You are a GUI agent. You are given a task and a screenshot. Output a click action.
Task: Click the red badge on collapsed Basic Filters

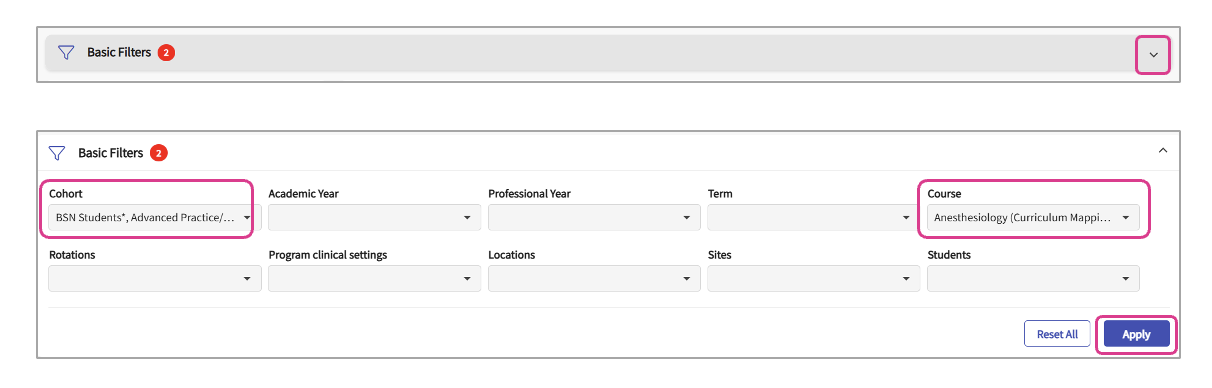tap(166, 52)
